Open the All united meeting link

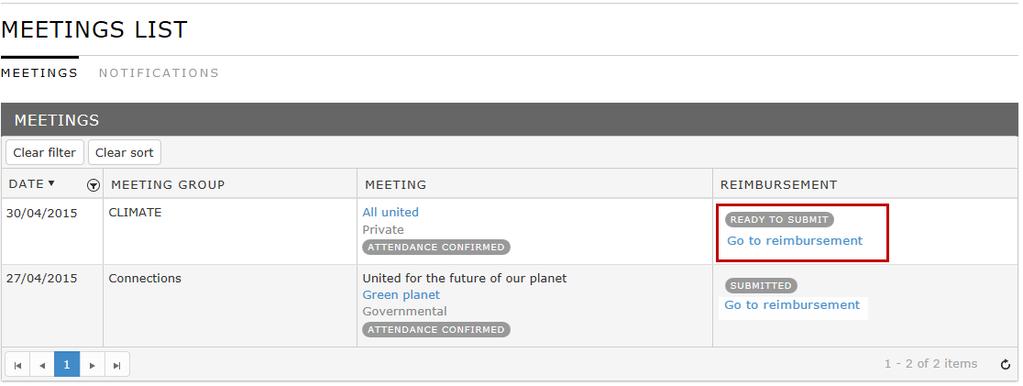390,212
